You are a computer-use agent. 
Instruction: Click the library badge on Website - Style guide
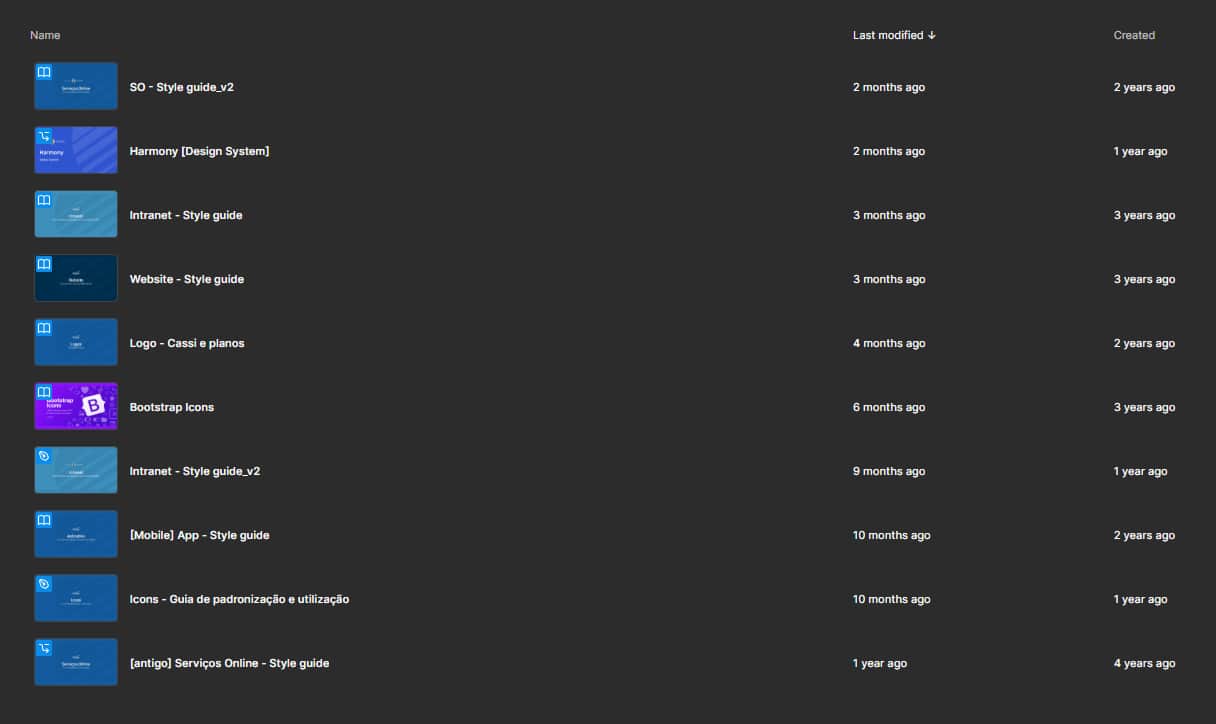click(43, 264)
